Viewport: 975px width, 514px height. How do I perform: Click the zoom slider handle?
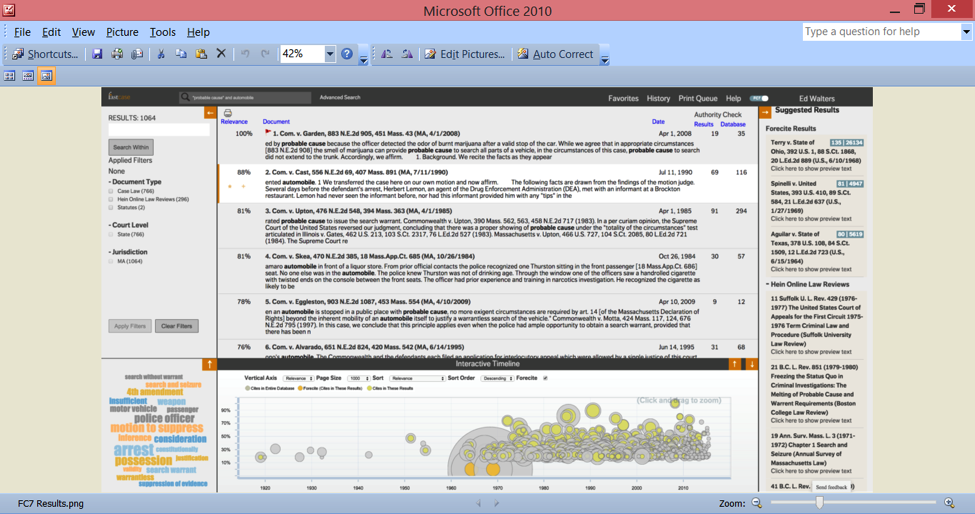coord(820,503)
